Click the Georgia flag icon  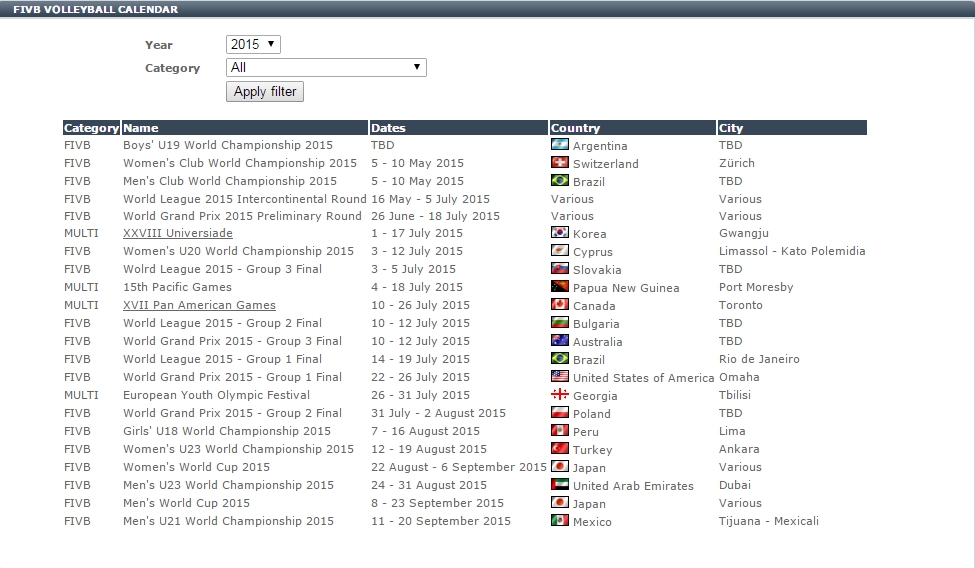coord(560,394)
